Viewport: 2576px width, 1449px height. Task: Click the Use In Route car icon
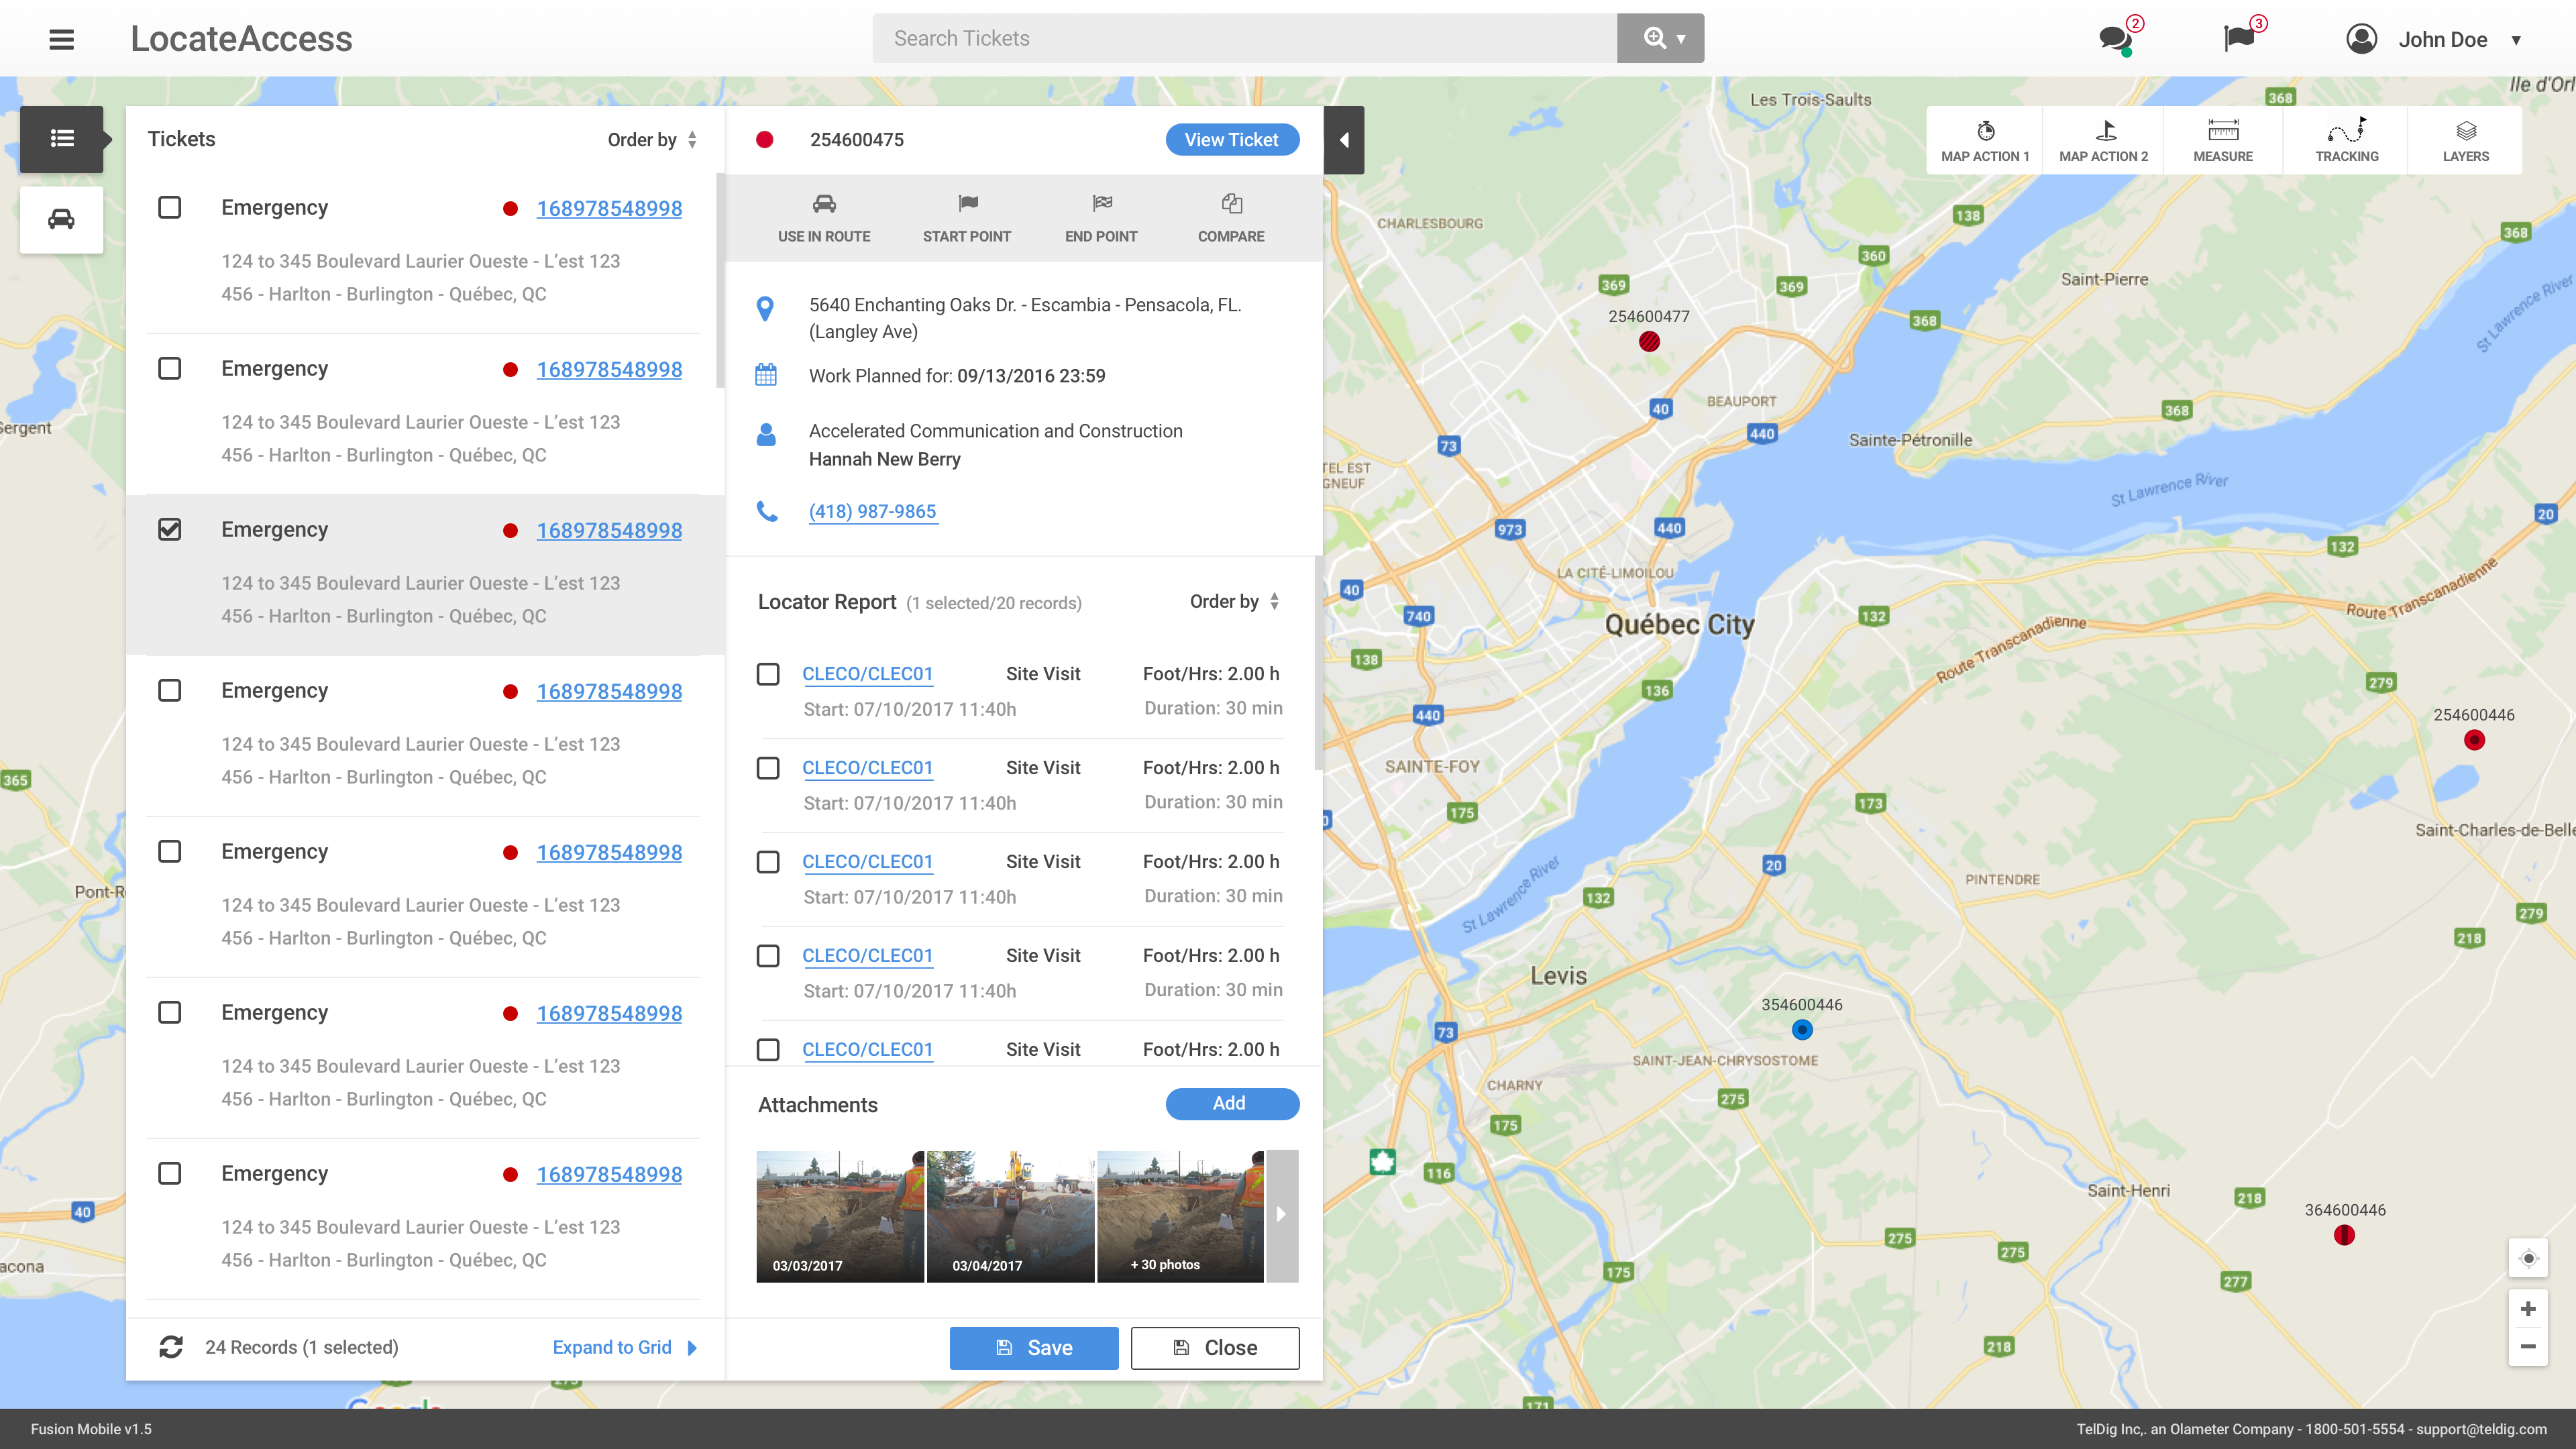[x=824, y=205]
